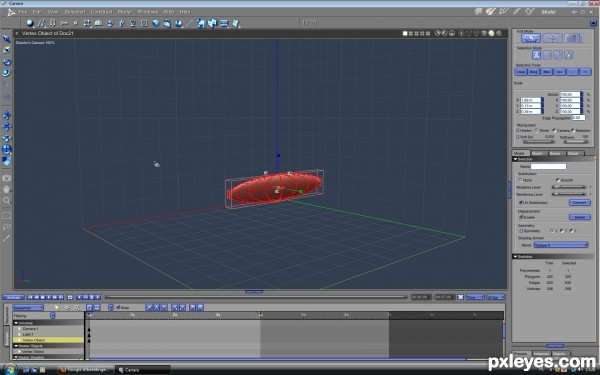The image size is (600, 375).
Task: Activate the first Edit Mode button
Action: coord(531,38)
